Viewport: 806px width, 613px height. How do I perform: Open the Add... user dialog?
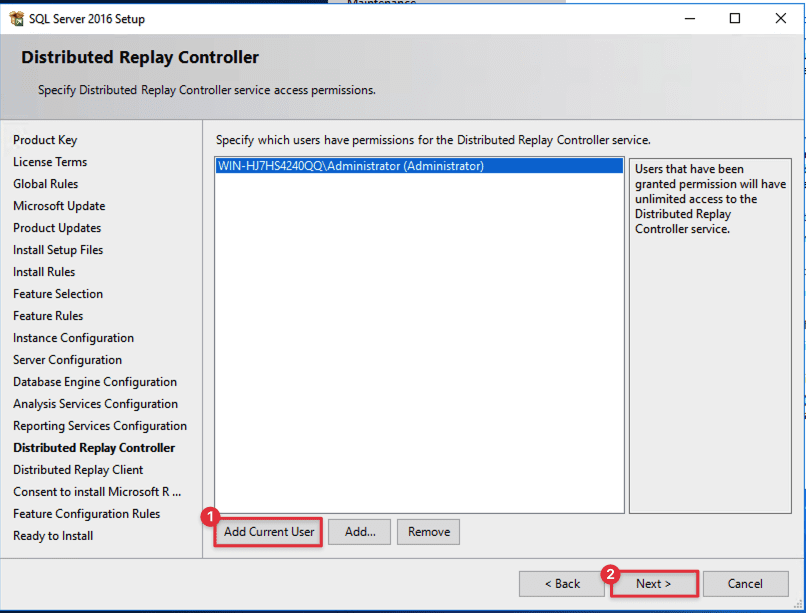[360, 532]
